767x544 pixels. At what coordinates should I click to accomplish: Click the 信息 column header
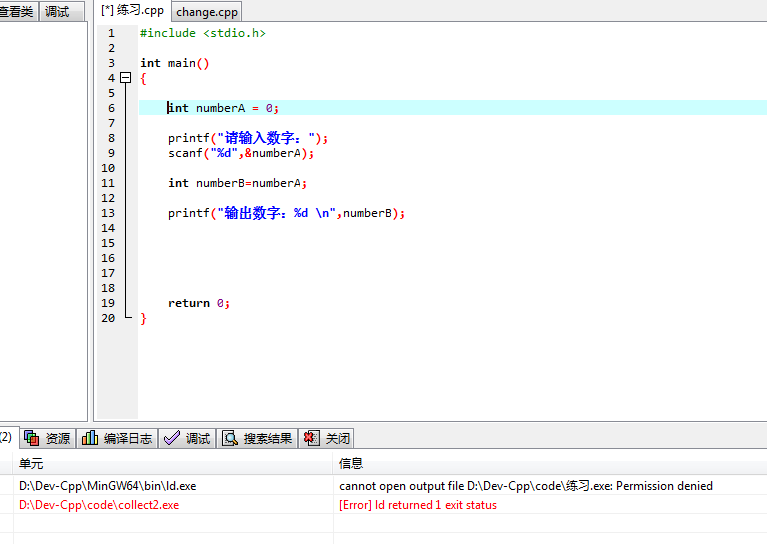550,463
